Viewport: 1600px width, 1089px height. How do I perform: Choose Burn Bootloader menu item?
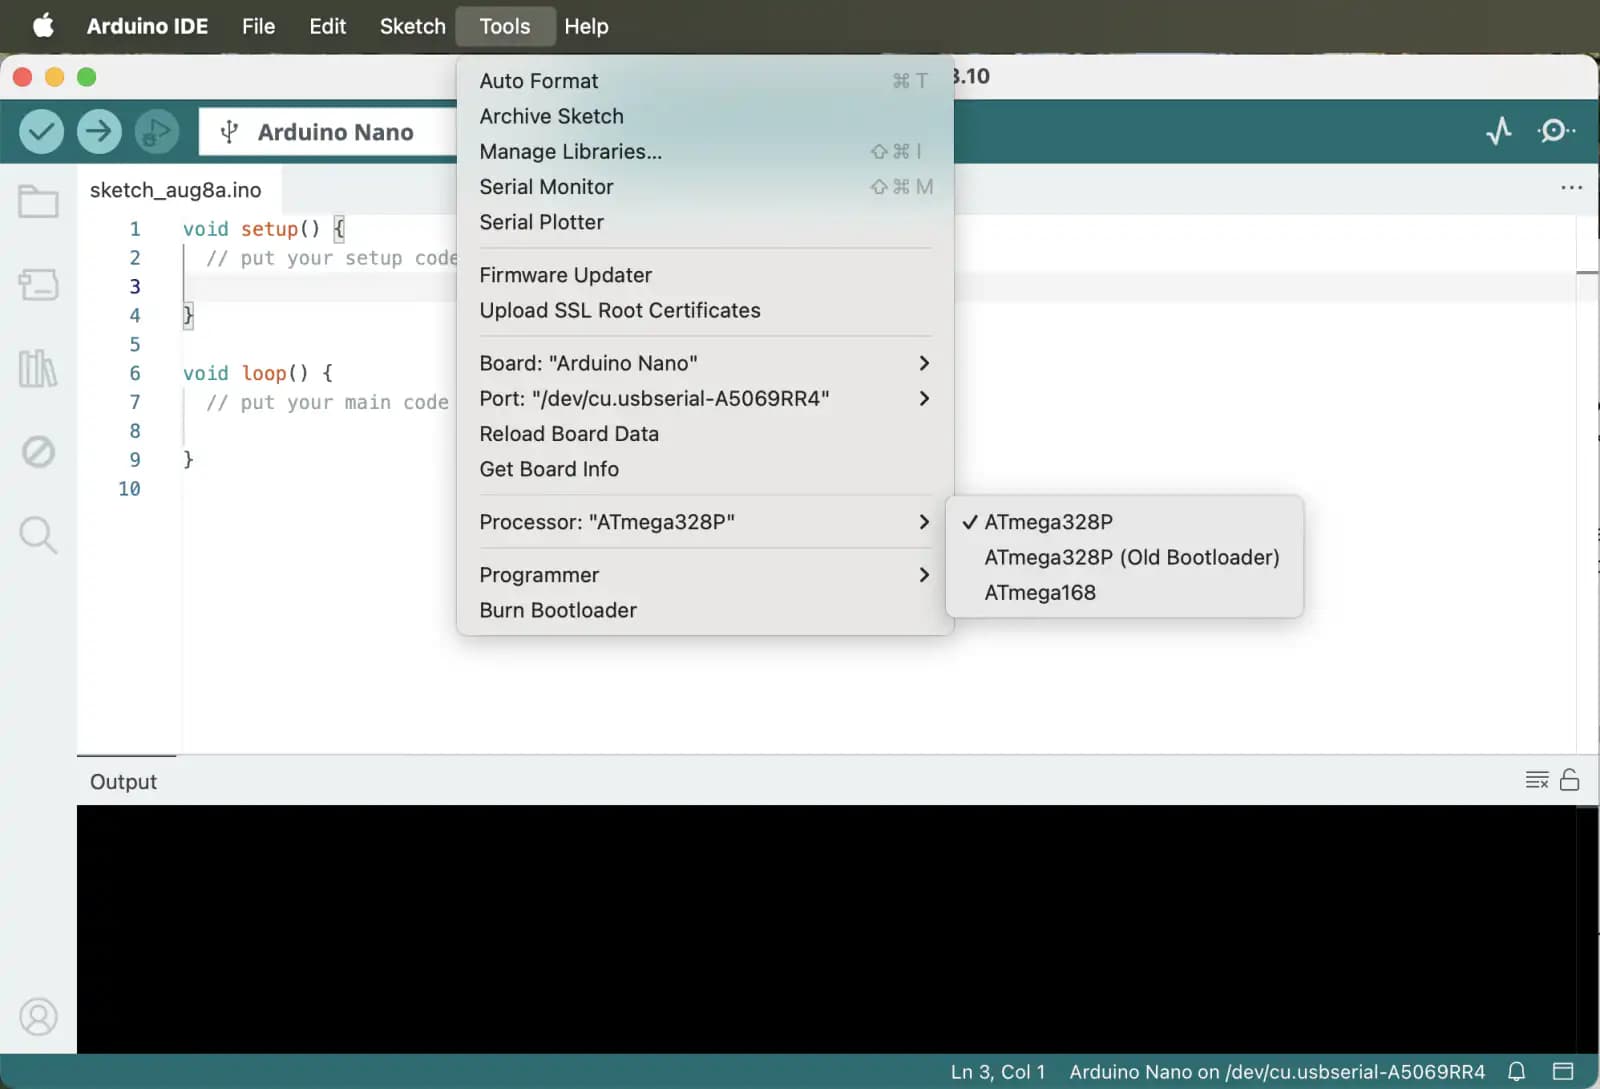pyautogui.click(x=705, y=610)
